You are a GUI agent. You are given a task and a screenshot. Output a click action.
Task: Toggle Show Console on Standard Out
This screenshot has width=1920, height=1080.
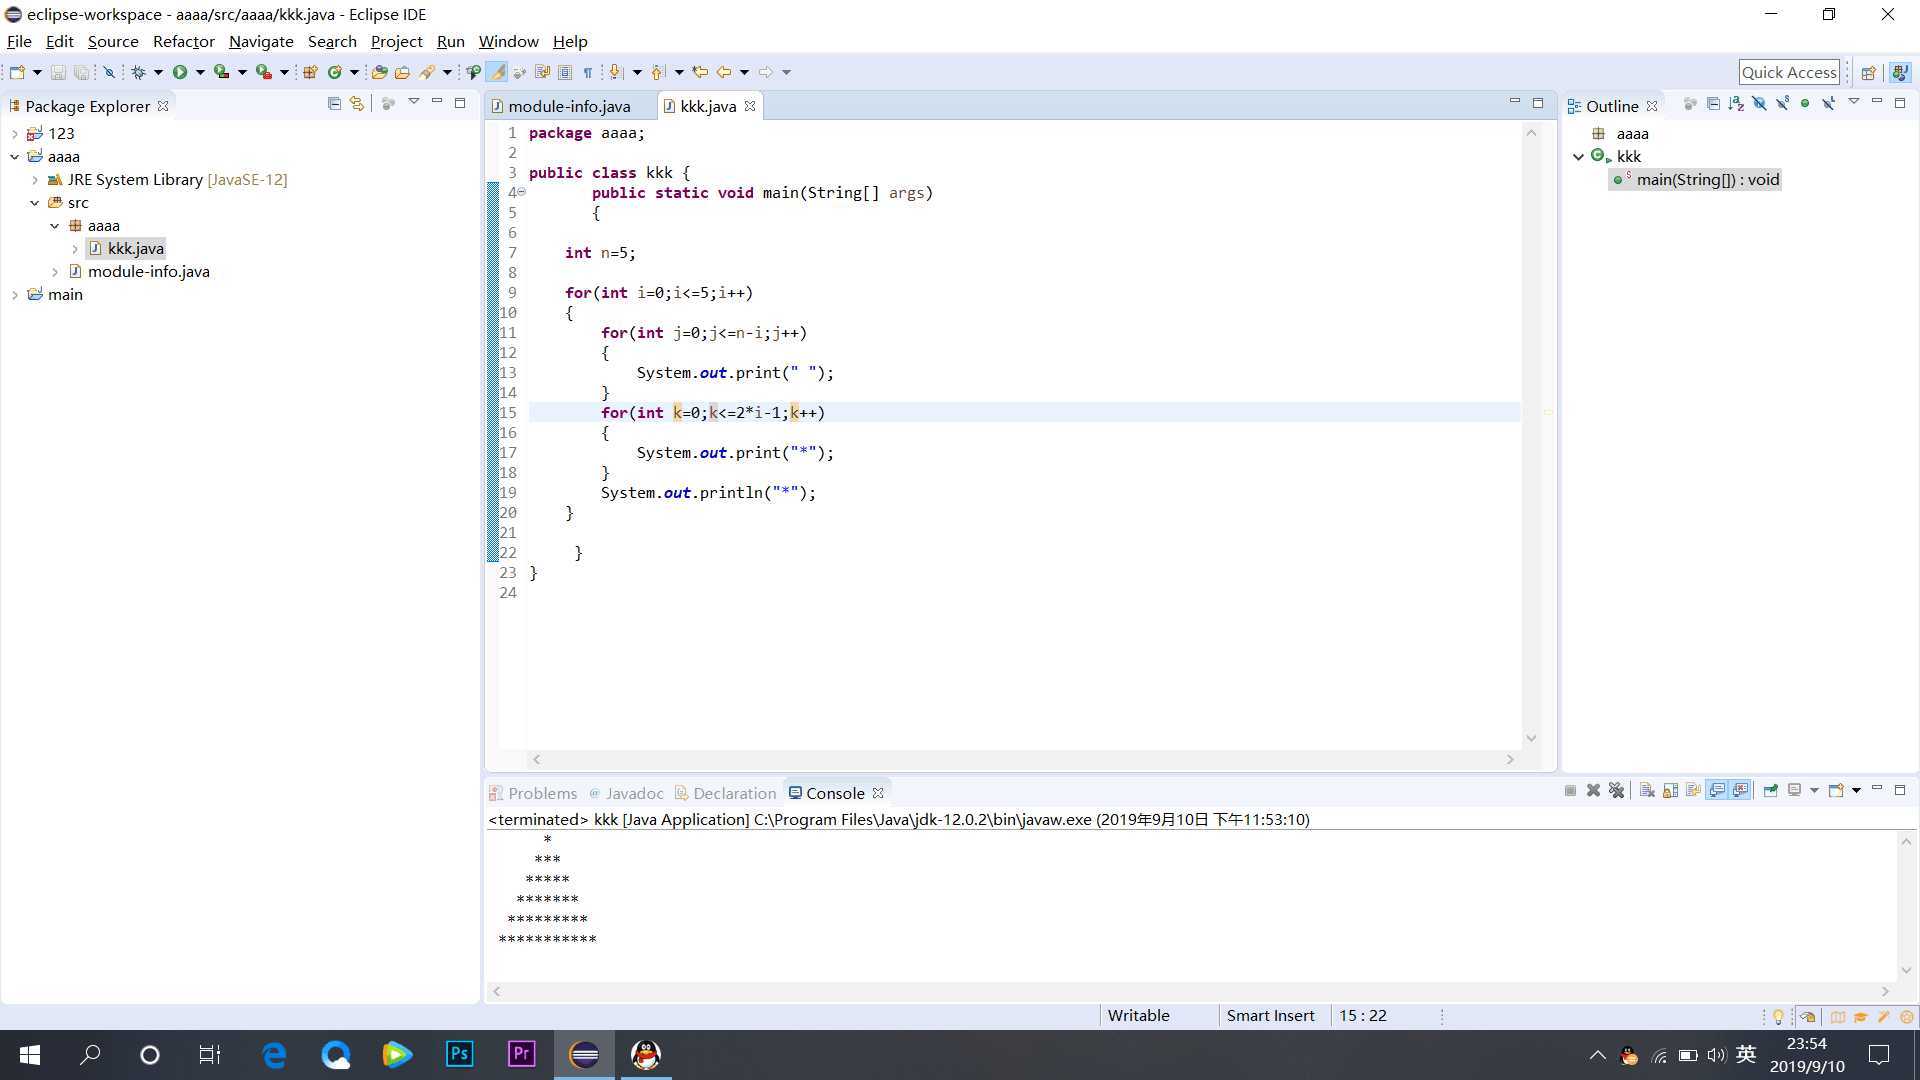(x=1717, y=791)
